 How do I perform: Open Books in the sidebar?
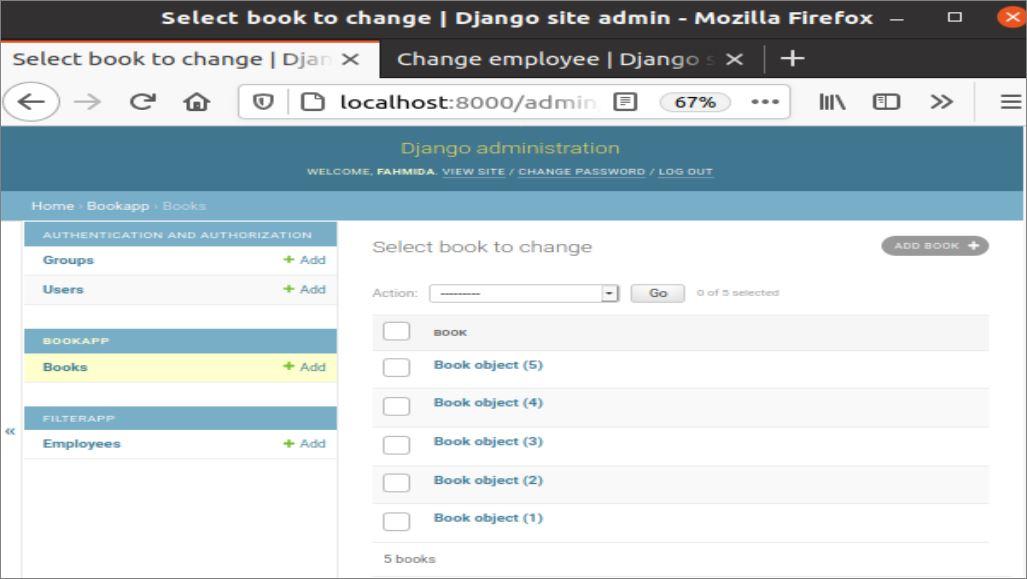pos(65,367)
